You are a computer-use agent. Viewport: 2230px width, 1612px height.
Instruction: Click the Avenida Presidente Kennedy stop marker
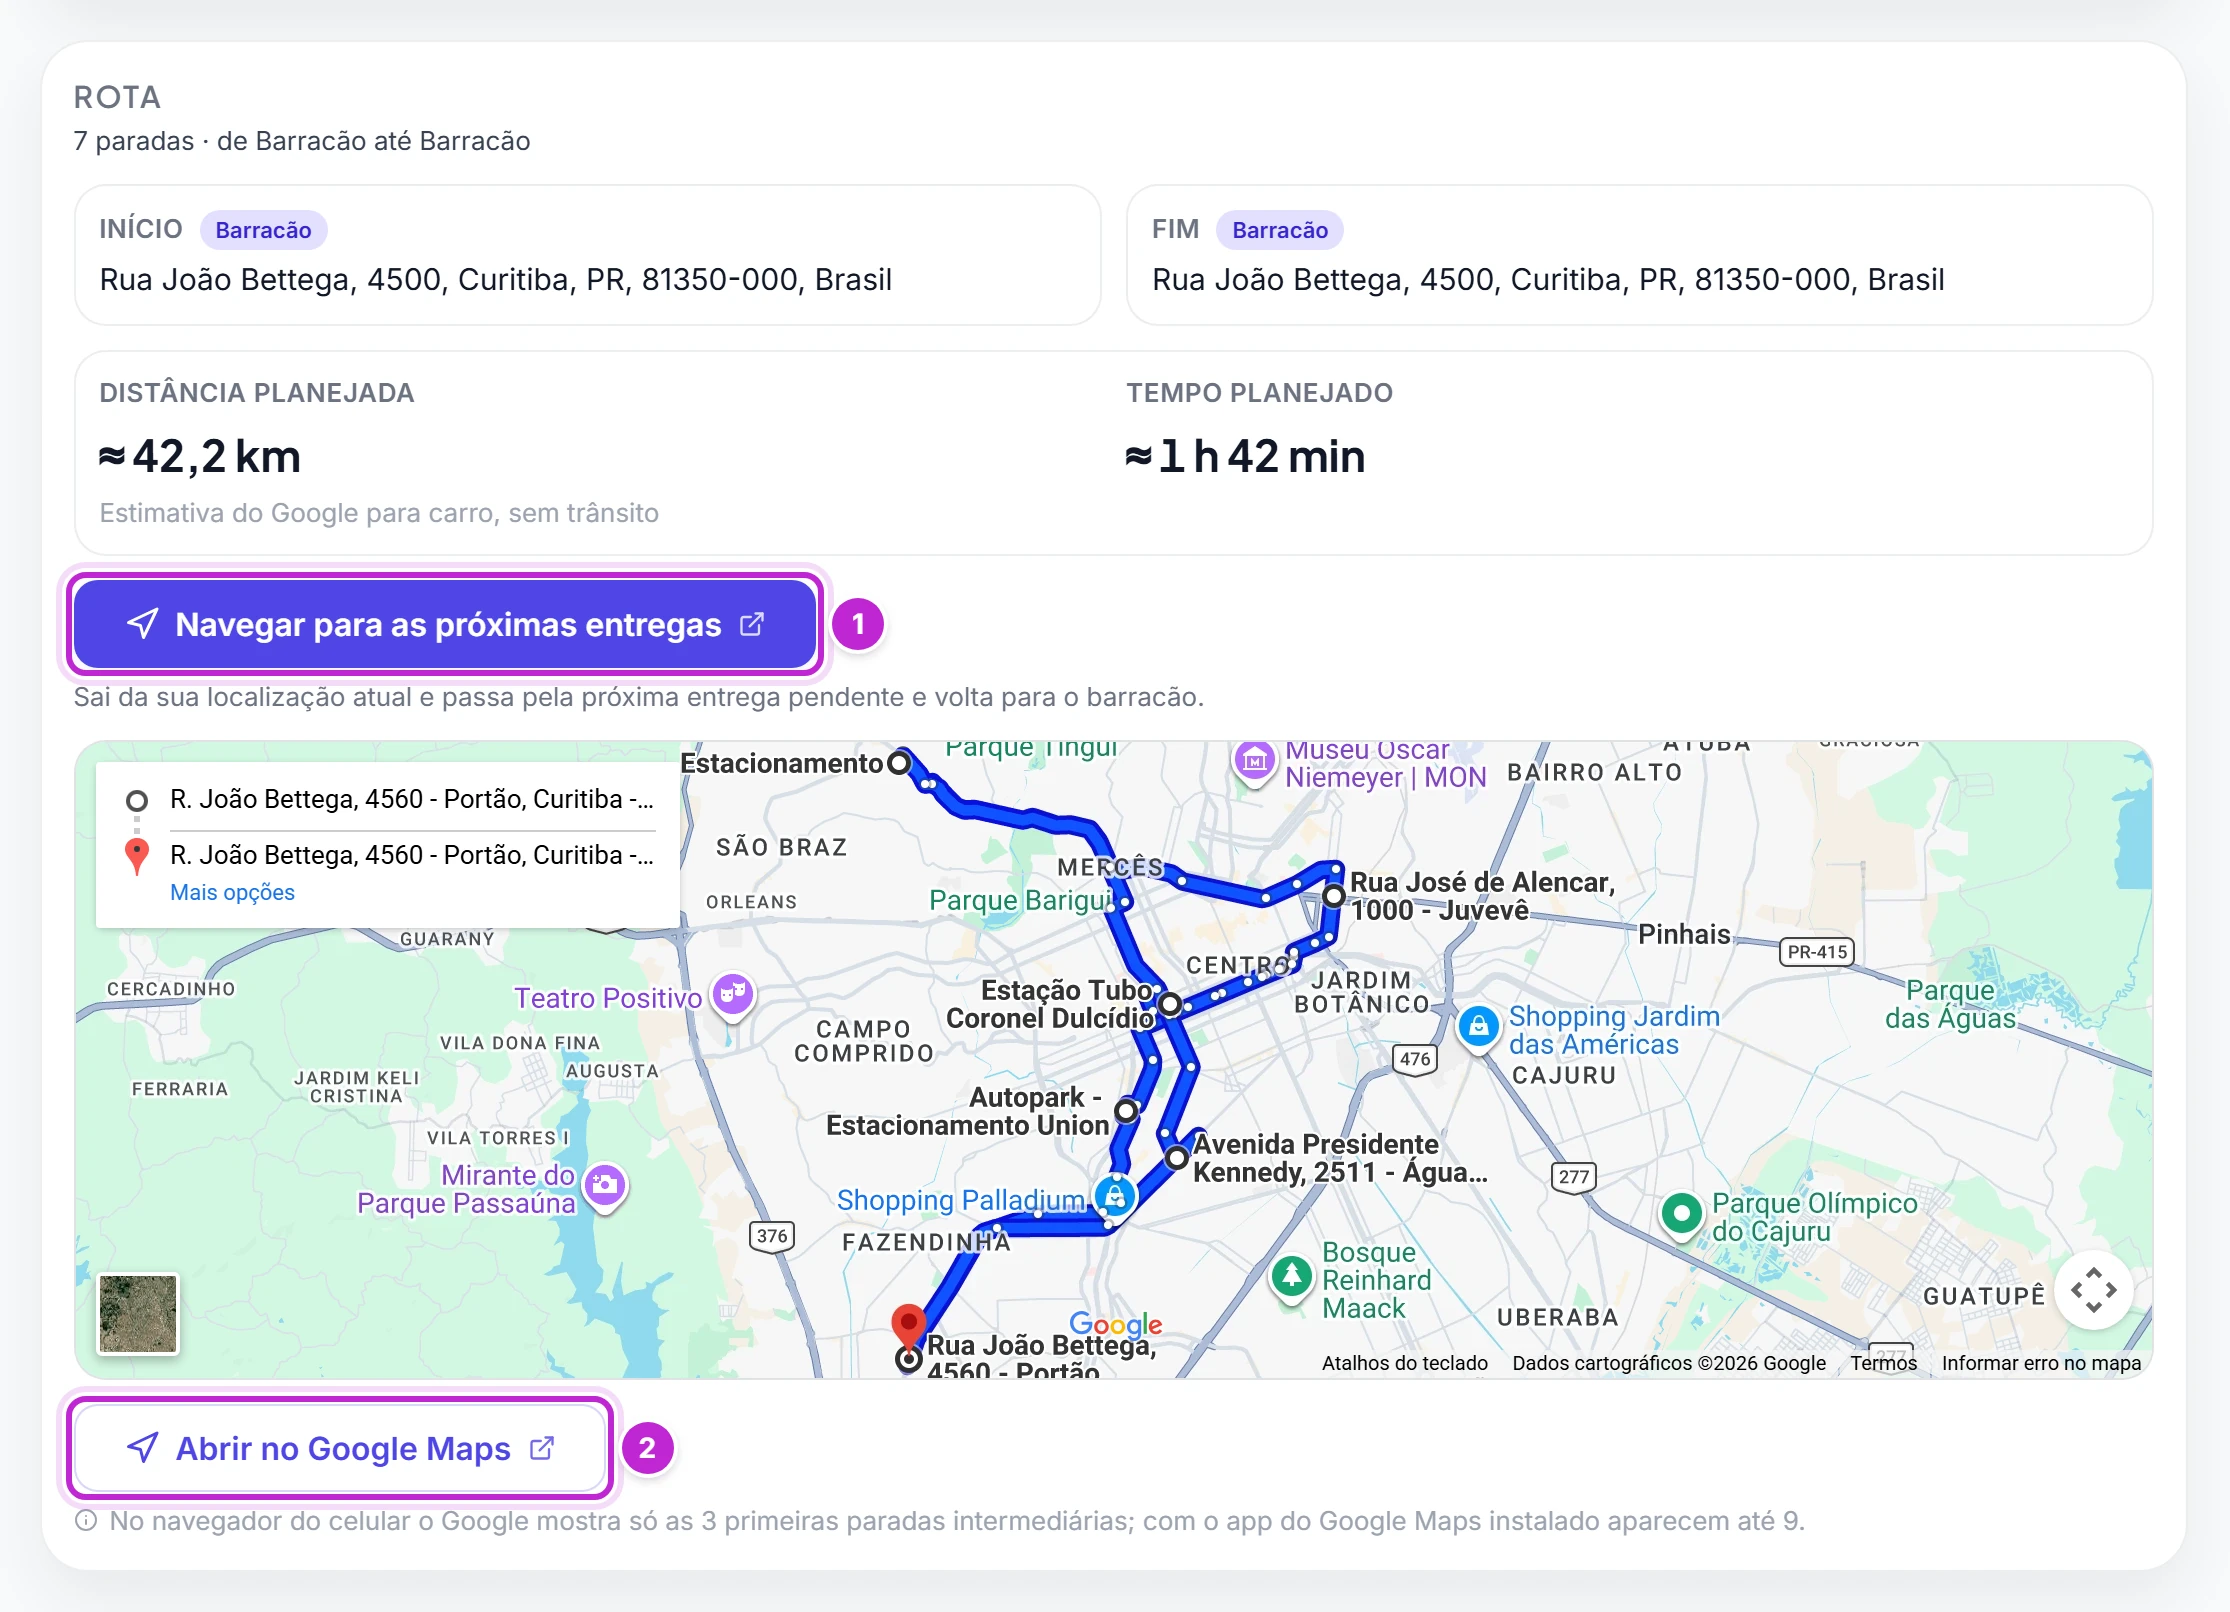point(1177,1158)
